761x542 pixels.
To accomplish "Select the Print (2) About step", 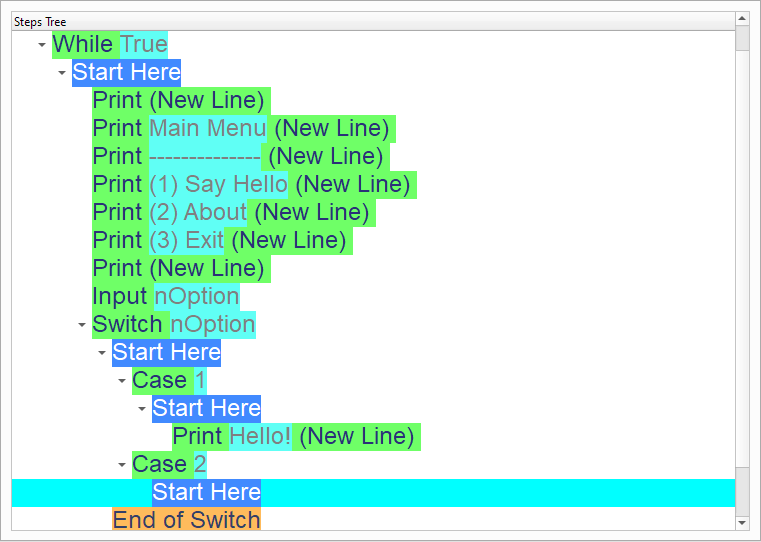I will (230, 212).
